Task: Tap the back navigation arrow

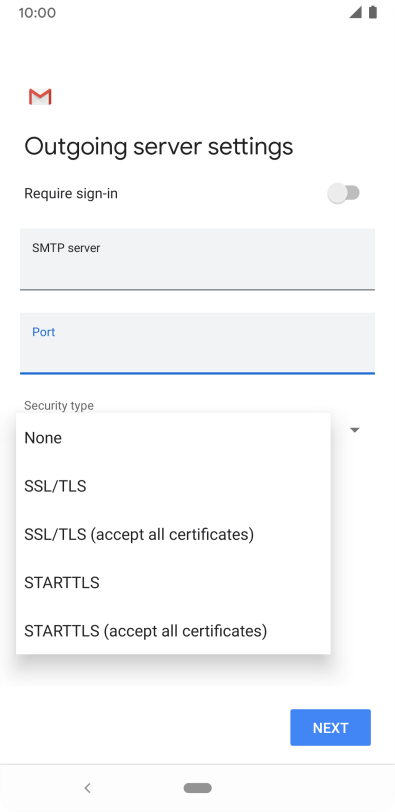Action: tap(87, 788)
